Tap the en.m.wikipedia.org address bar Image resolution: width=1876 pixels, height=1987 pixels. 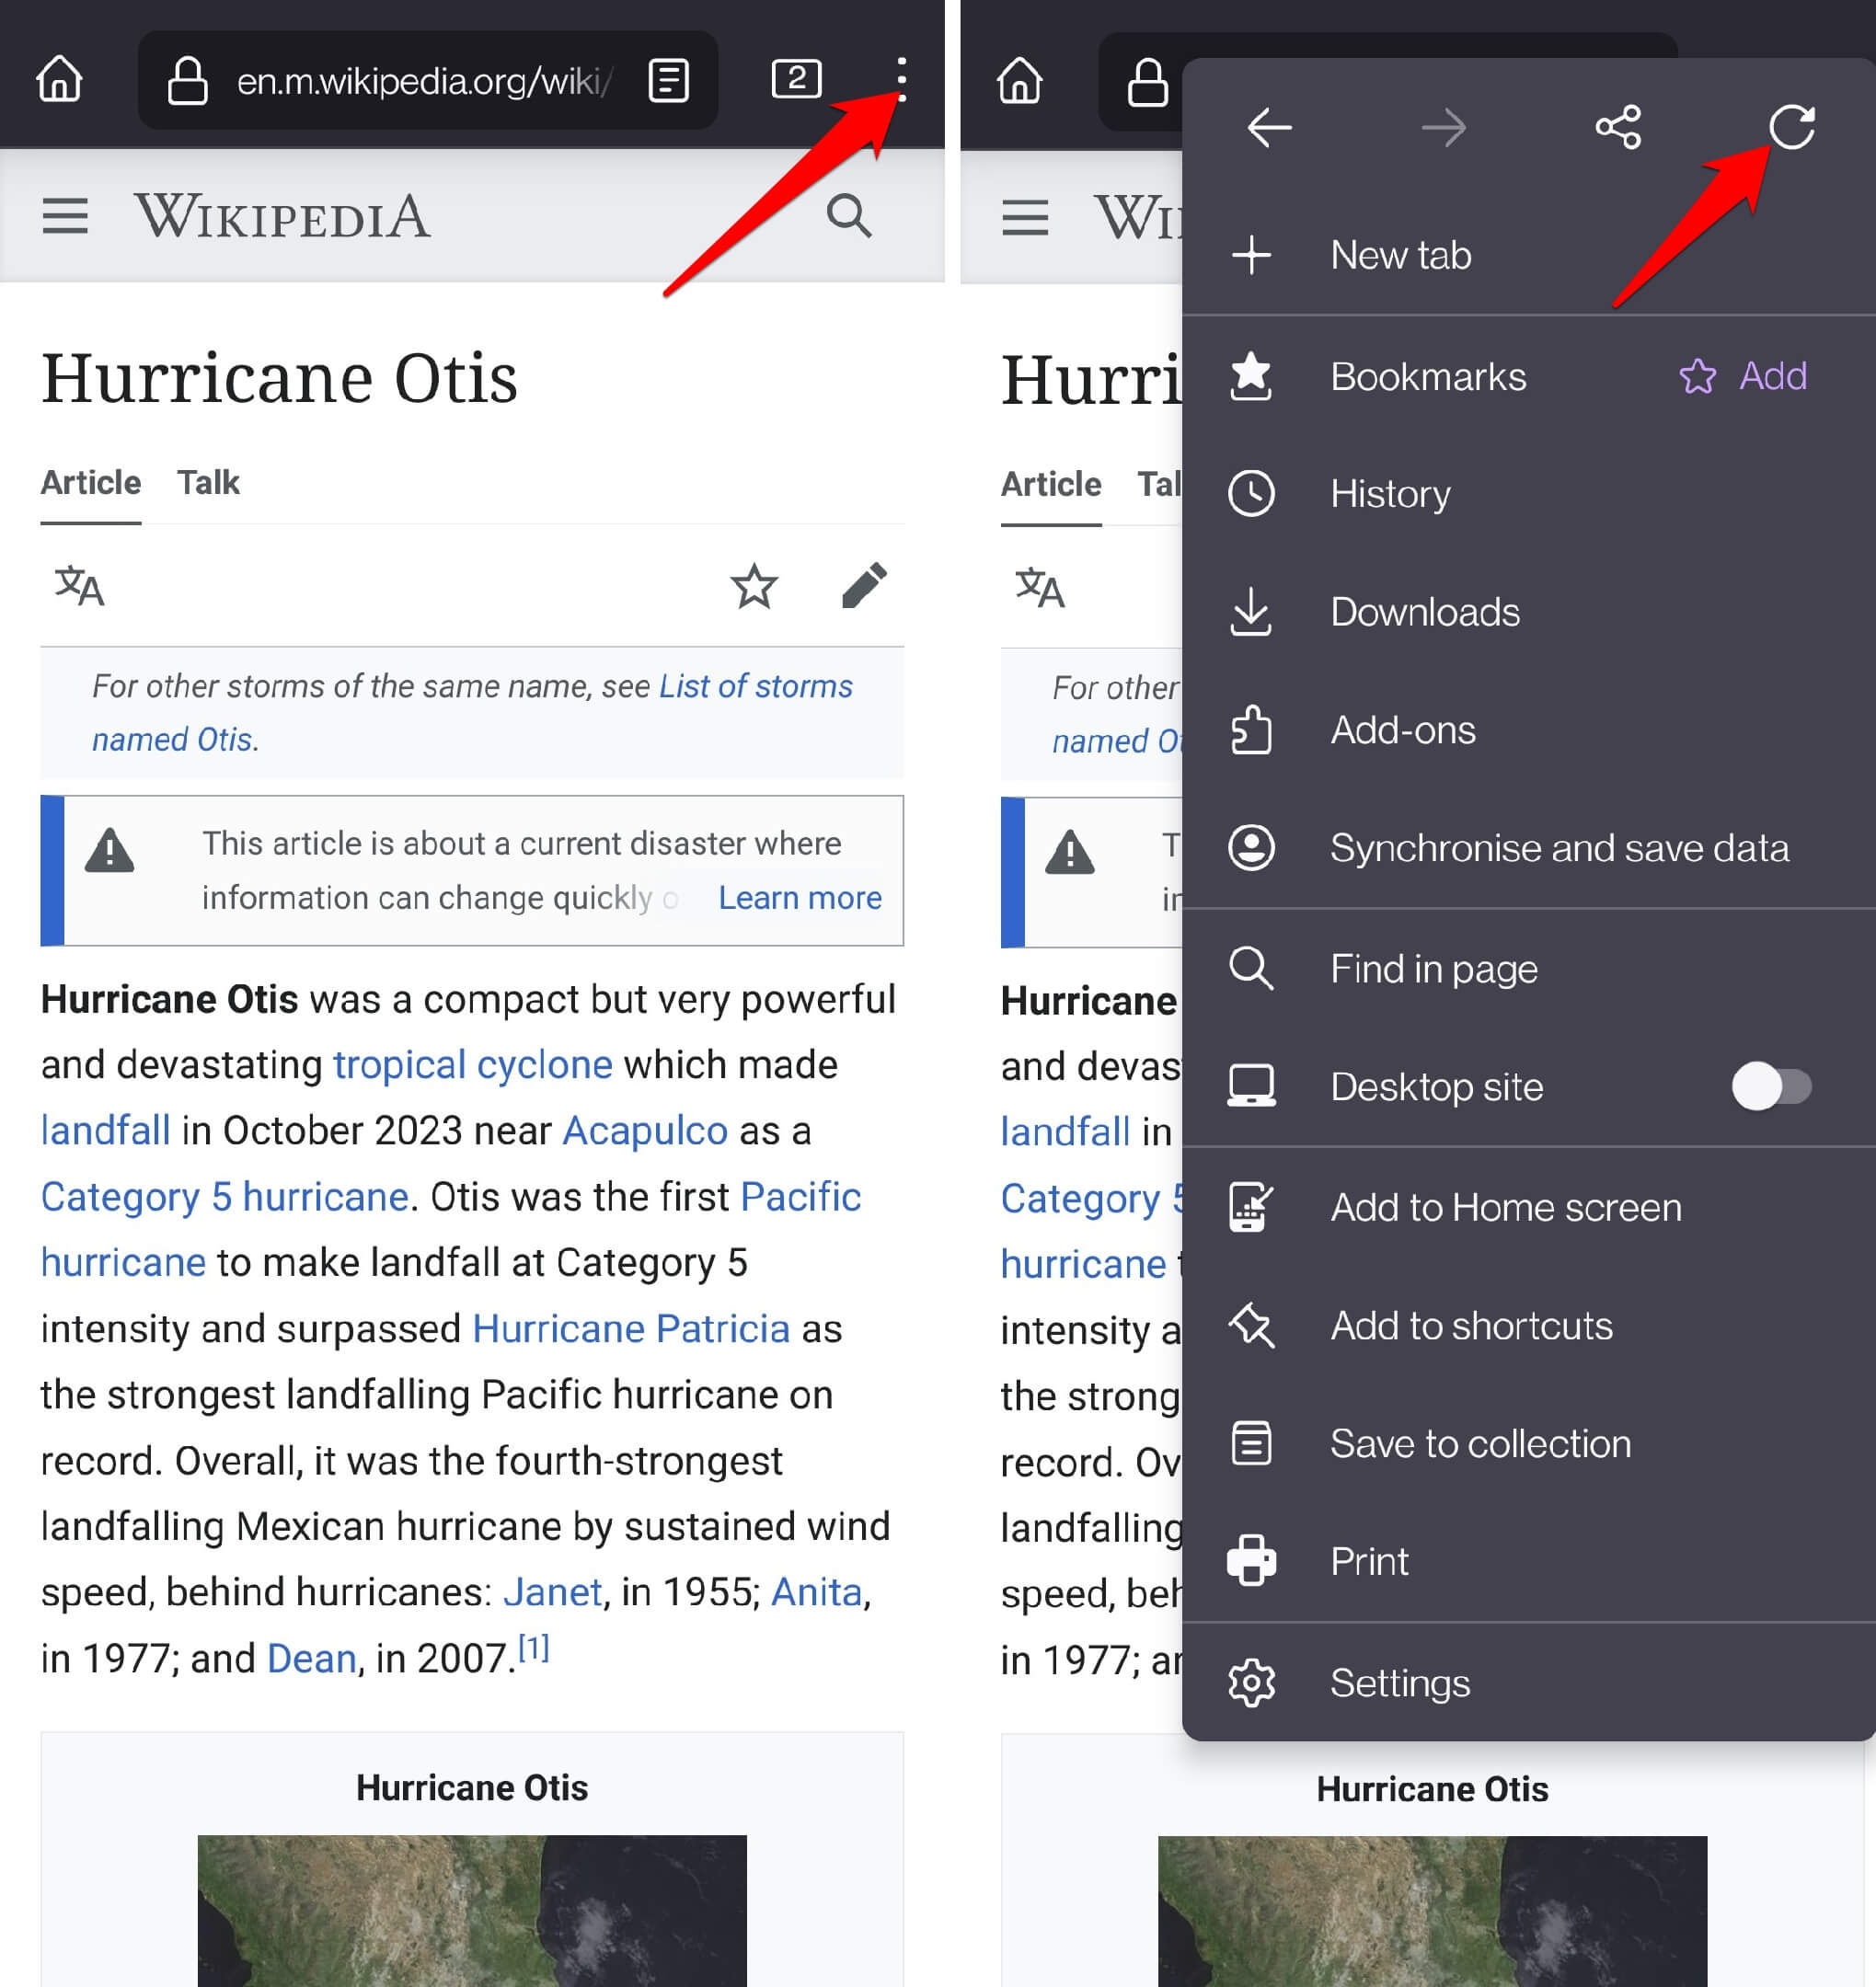click(x=420, y=80)
